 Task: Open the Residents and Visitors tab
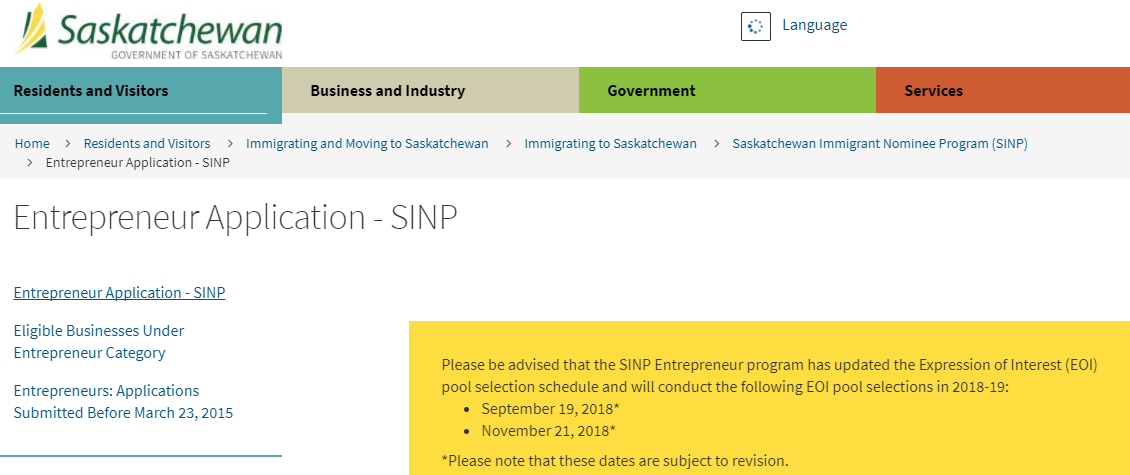coord(141,91)
